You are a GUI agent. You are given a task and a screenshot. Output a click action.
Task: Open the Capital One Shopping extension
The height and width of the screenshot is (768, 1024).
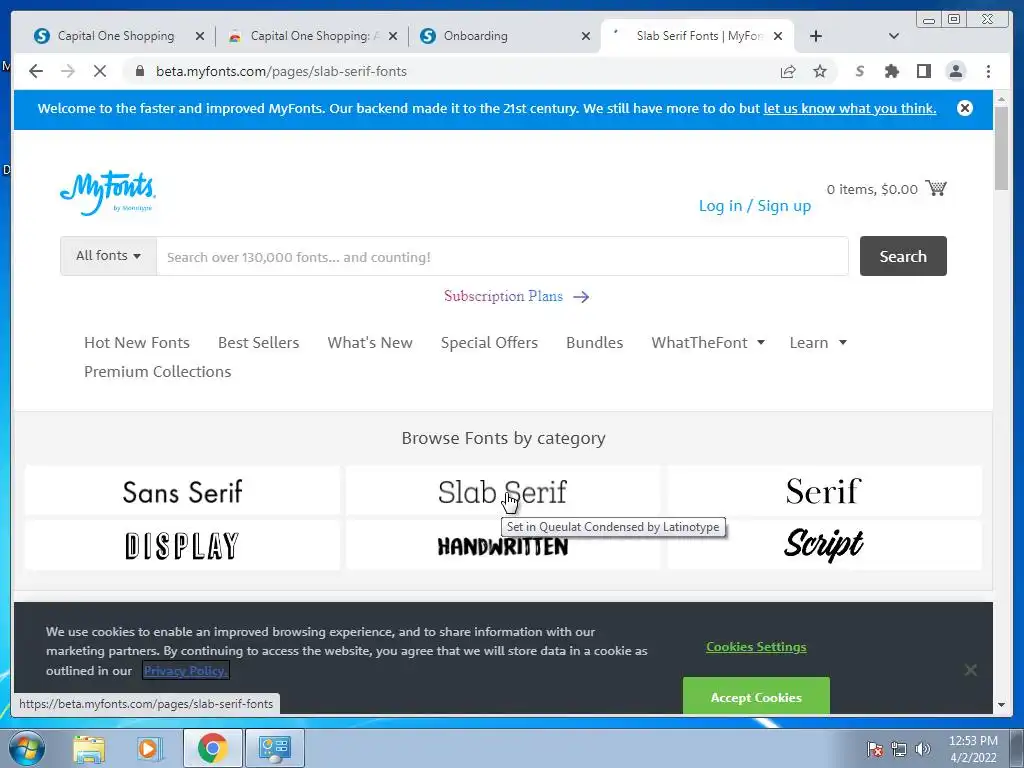pos(859,71)
